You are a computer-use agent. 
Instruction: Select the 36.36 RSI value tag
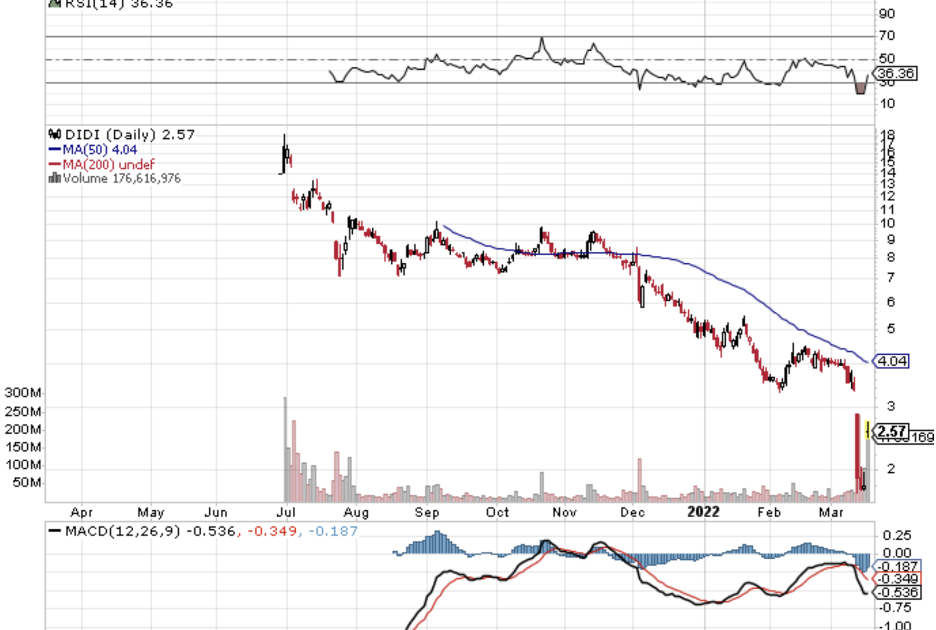pyautogui.click(x=891, y=73)
